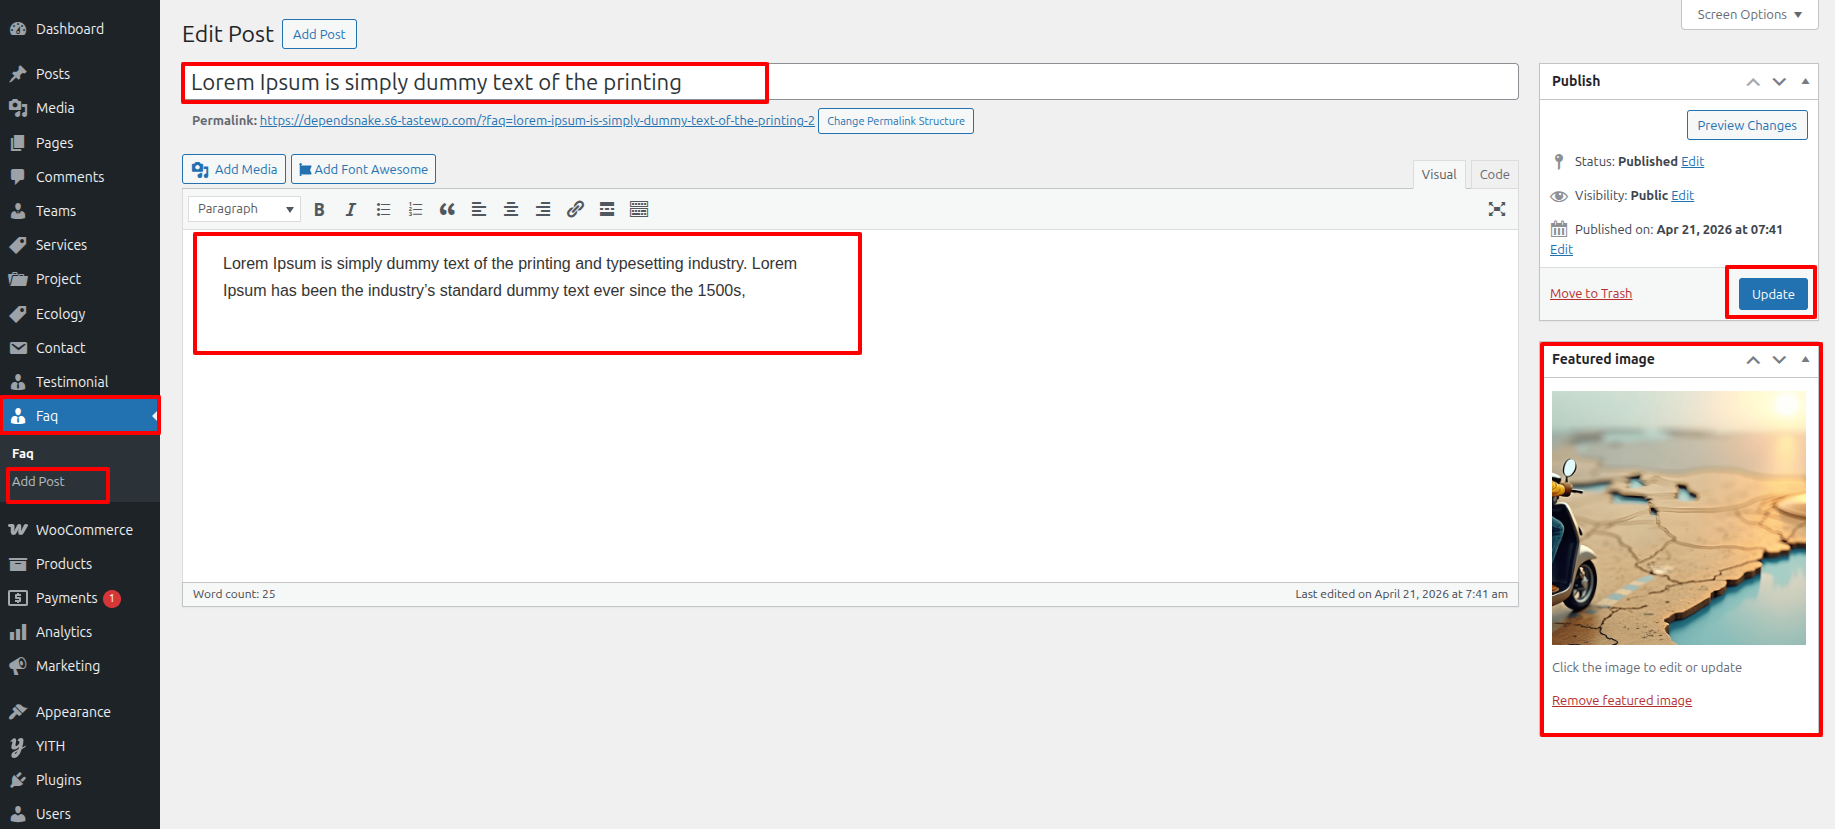
Task: Insert a bulleted list
Action: (383, 209)
